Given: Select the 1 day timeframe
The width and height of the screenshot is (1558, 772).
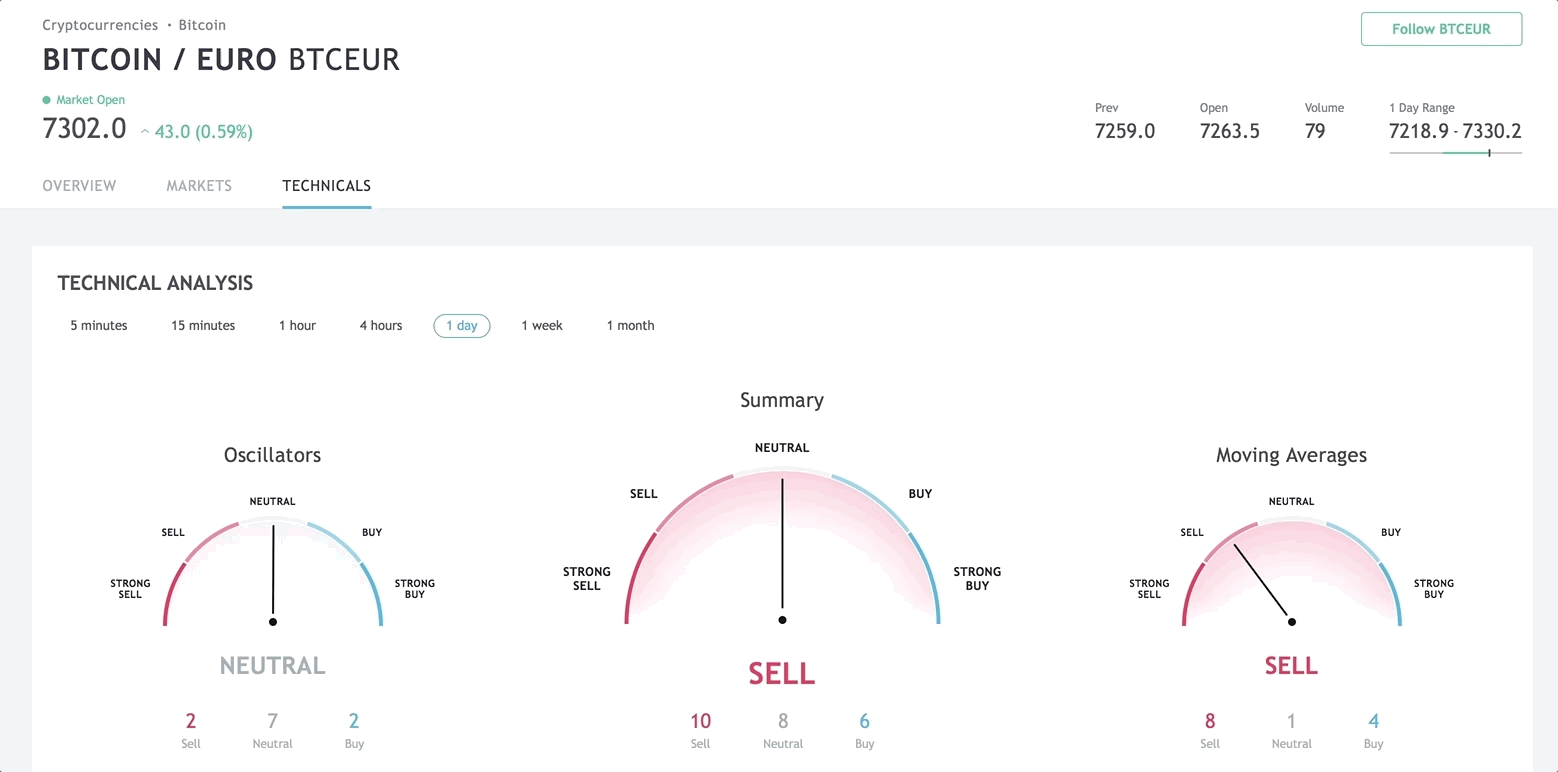Looking at the screenshot, I should [462, 326].
